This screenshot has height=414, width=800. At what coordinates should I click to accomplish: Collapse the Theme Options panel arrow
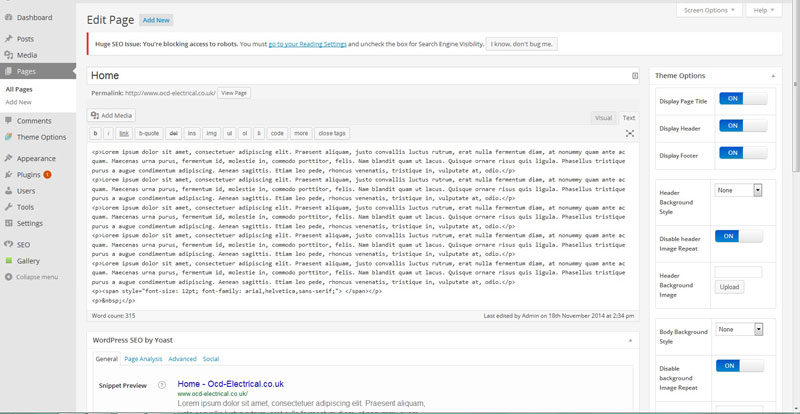pos(772,76)
